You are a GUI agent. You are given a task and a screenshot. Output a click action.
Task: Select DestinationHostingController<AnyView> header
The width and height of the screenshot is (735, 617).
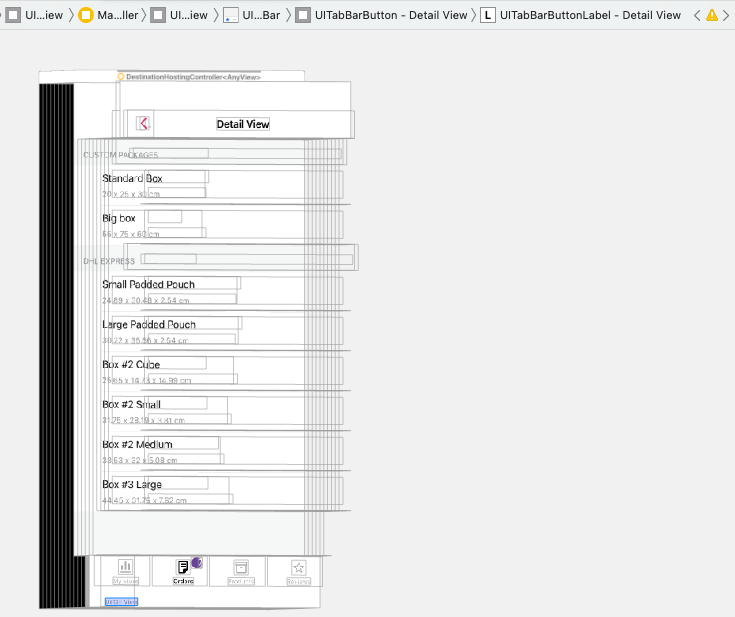pos(193,77)
